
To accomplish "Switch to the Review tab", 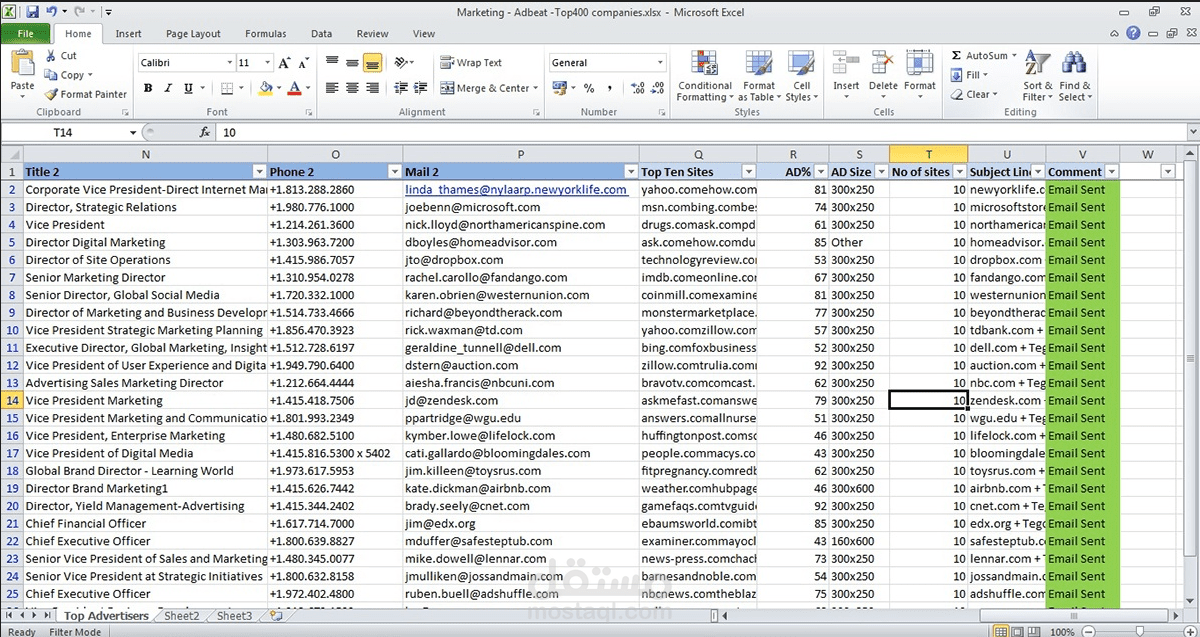I will point(372,34).
